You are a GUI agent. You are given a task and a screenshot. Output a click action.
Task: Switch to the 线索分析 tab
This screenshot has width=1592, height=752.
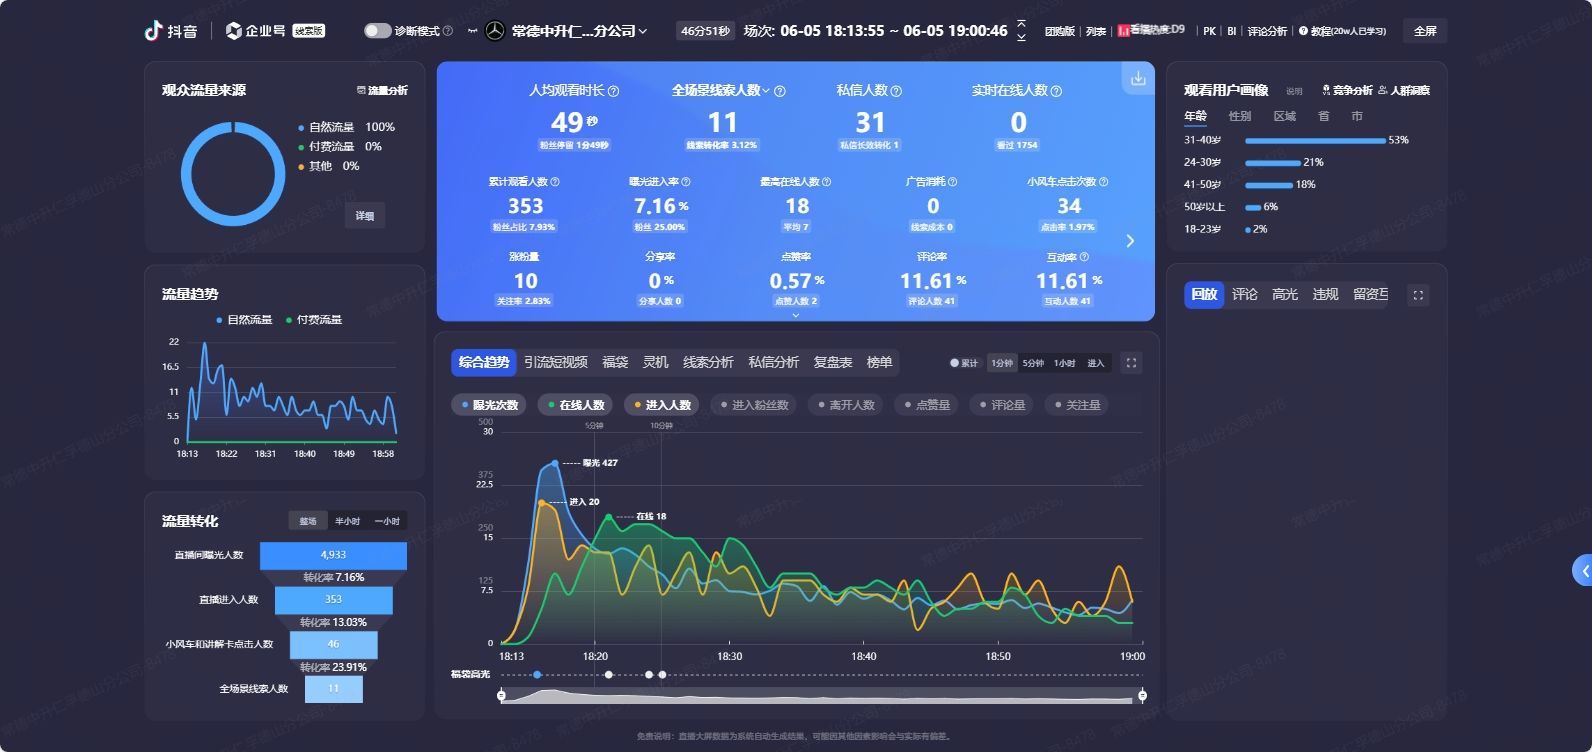point(708,362)
